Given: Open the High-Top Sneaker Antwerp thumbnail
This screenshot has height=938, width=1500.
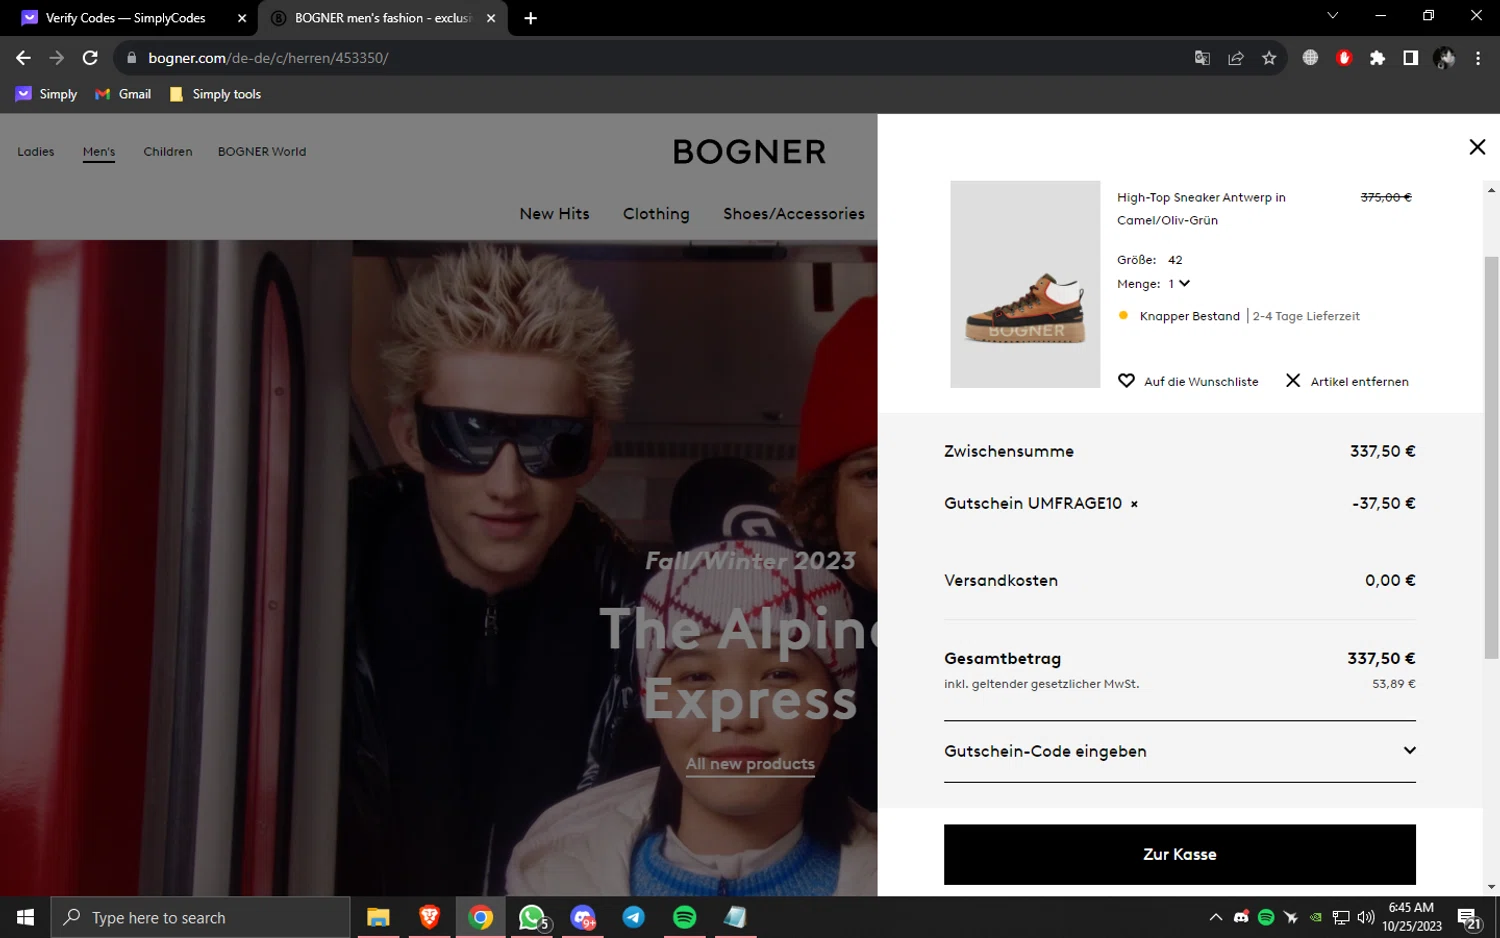Looking at the screenshot, I should (x=1025, y=284).
